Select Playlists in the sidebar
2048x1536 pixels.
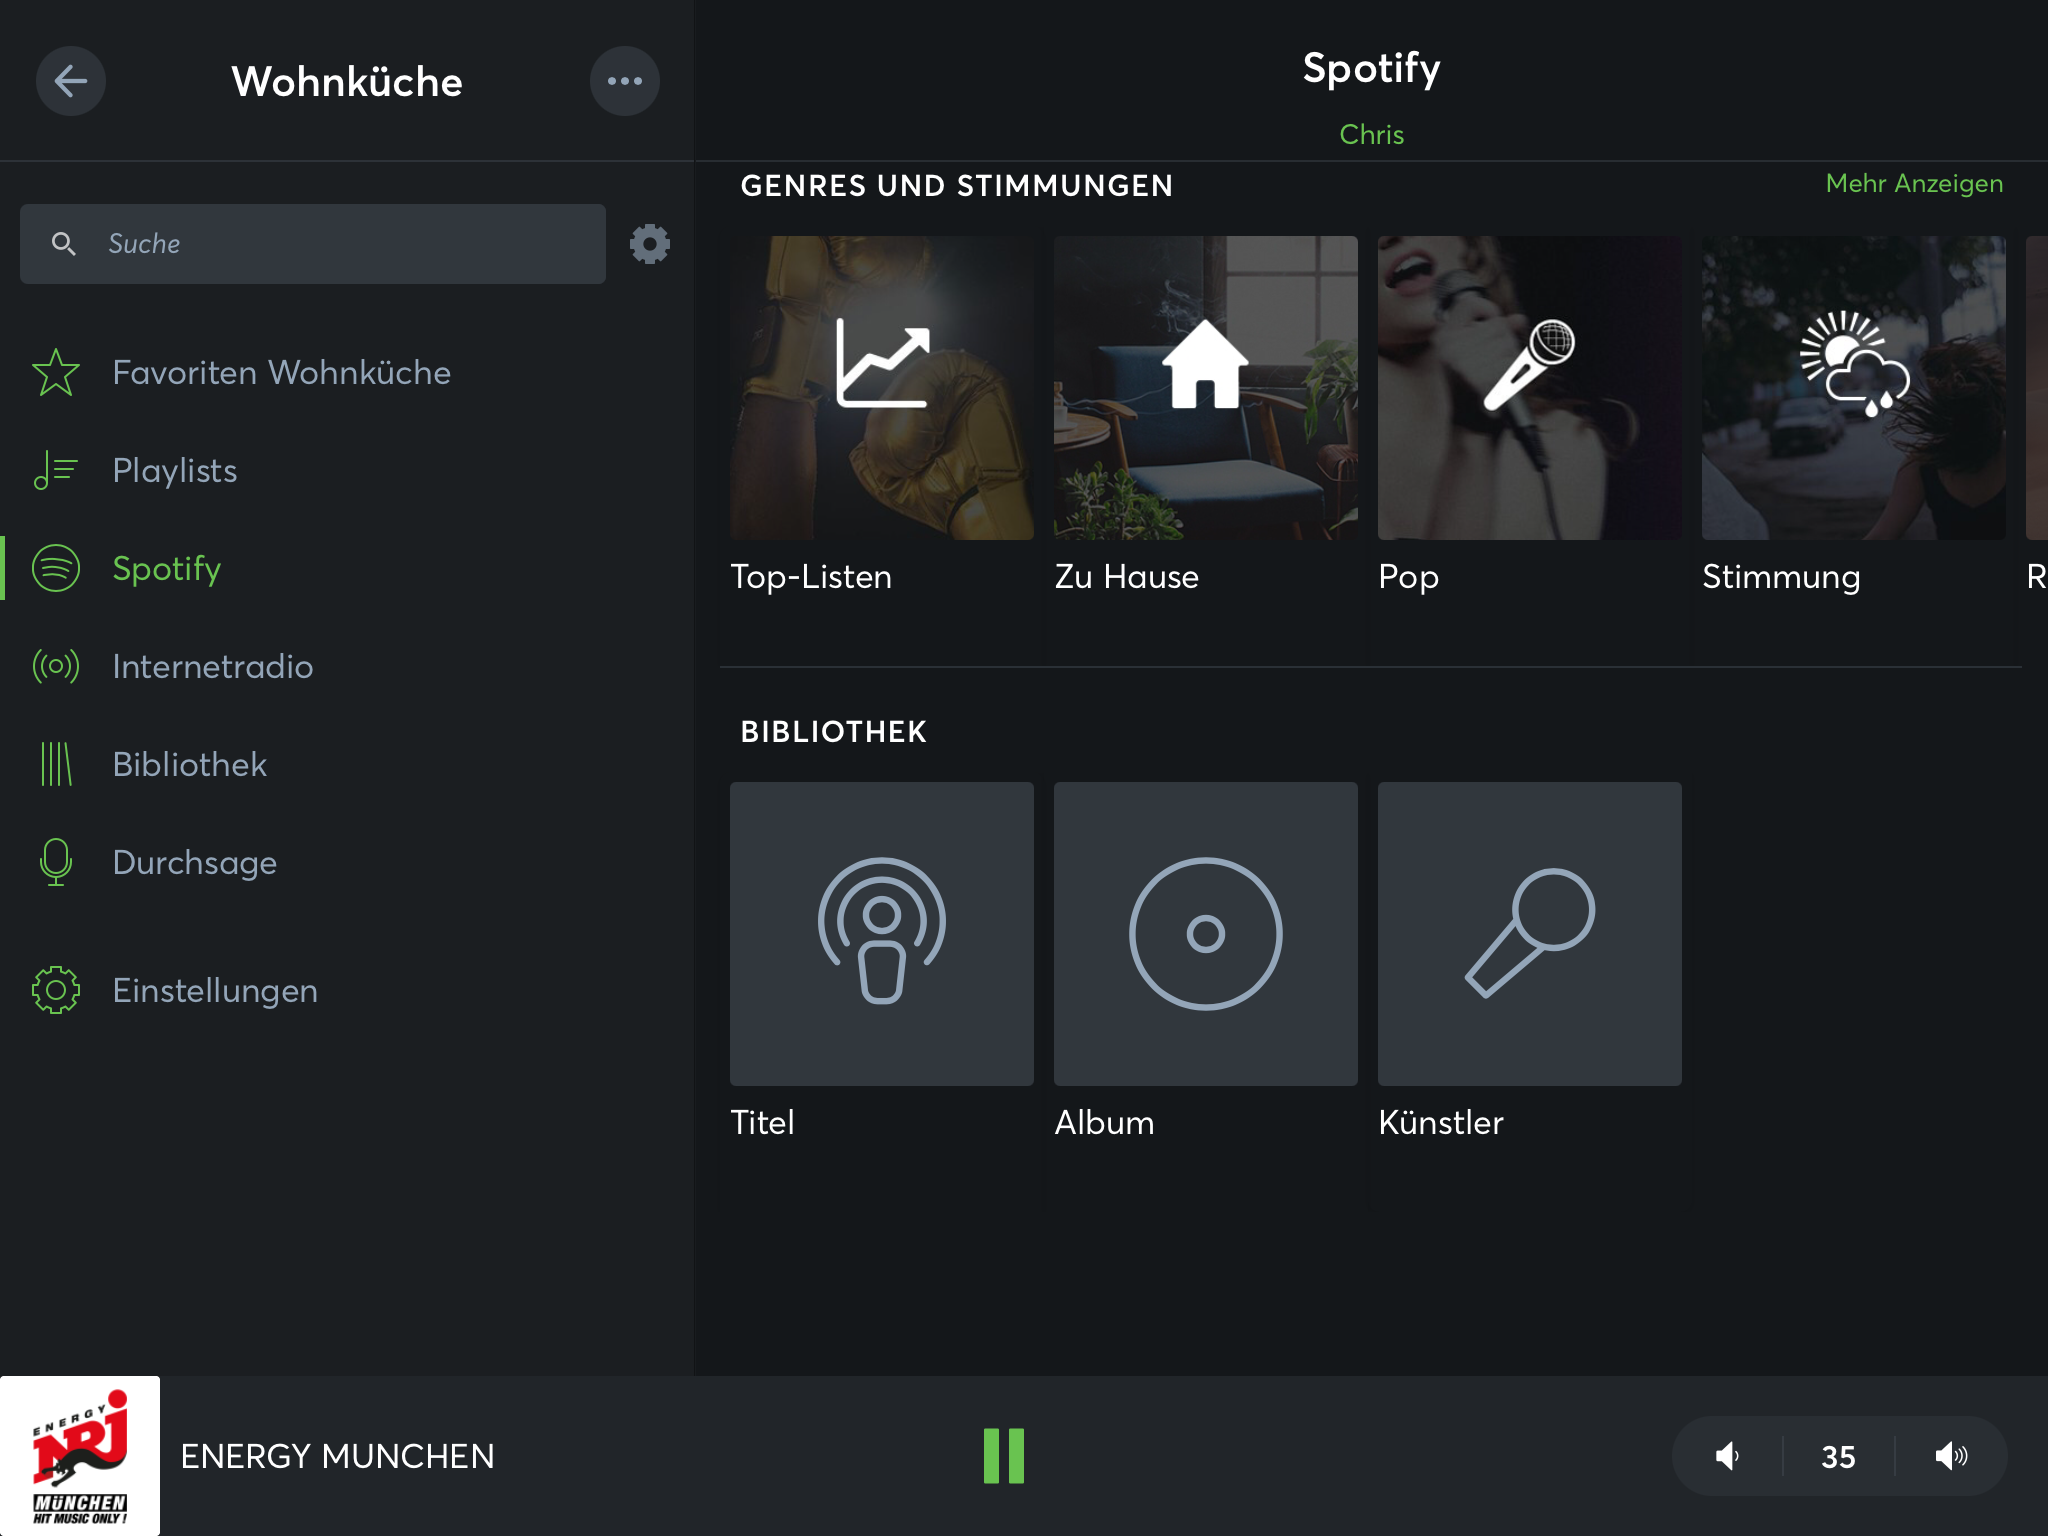[175, 471]
